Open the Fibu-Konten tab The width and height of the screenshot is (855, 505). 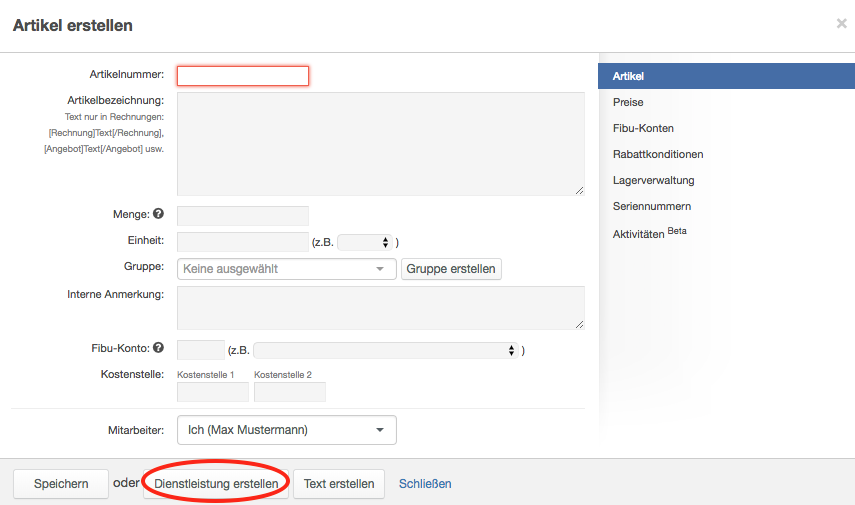[x=643, y=128]
